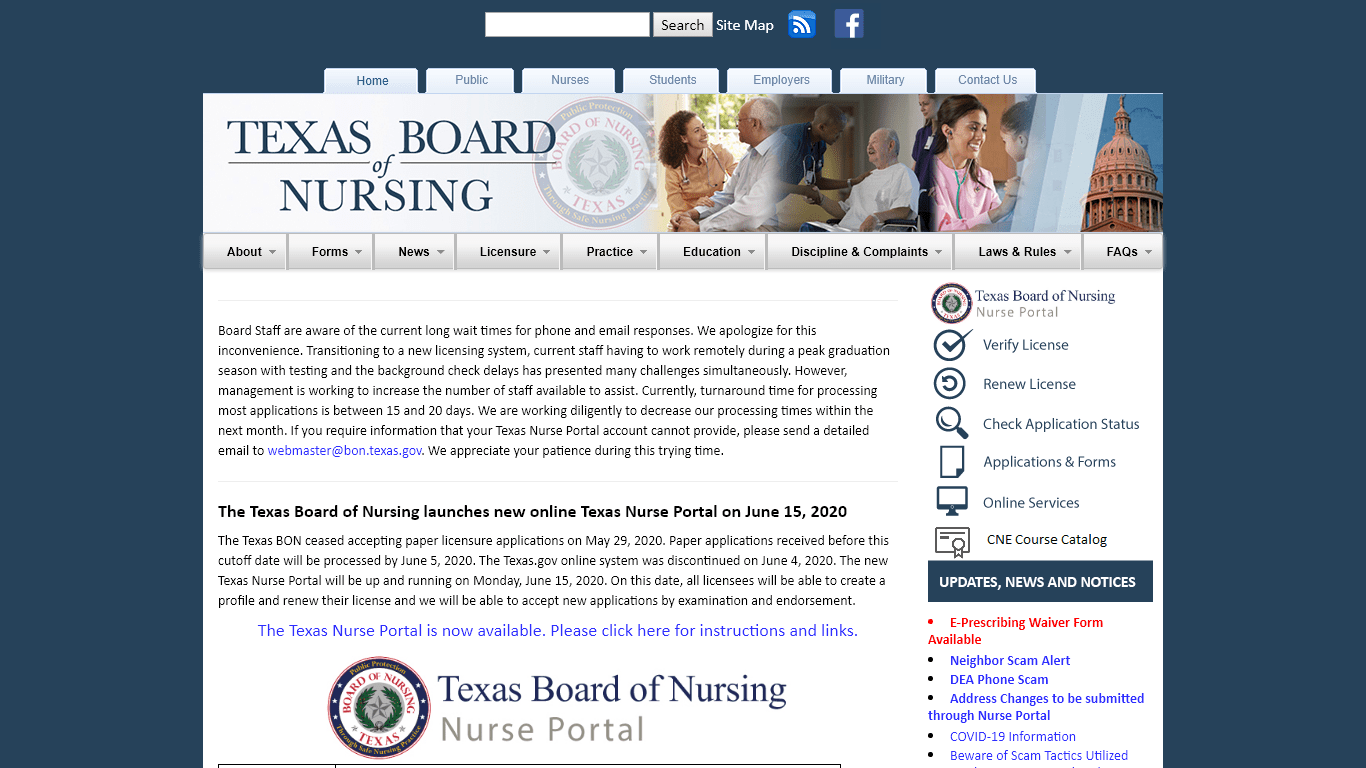Expand the Forms menu
The image size is (1366, 768).
tap(331, 252)
